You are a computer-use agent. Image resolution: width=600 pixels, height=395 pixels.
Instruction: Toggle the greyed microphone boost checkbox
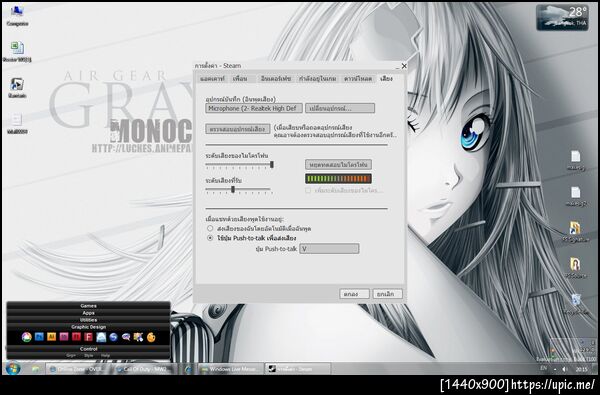point(308,190)
